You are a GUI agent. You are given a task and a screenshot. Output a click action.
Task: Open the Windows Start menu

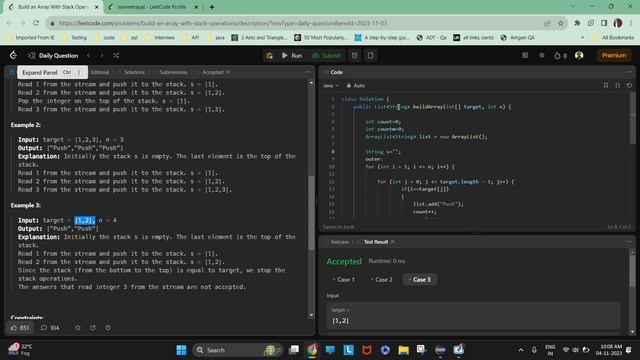[x=181, y=350]
